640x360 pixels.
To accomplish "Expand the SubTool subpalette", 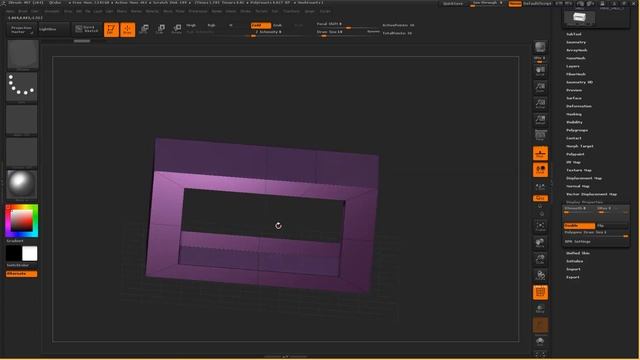I will click(x=574, y=34).
